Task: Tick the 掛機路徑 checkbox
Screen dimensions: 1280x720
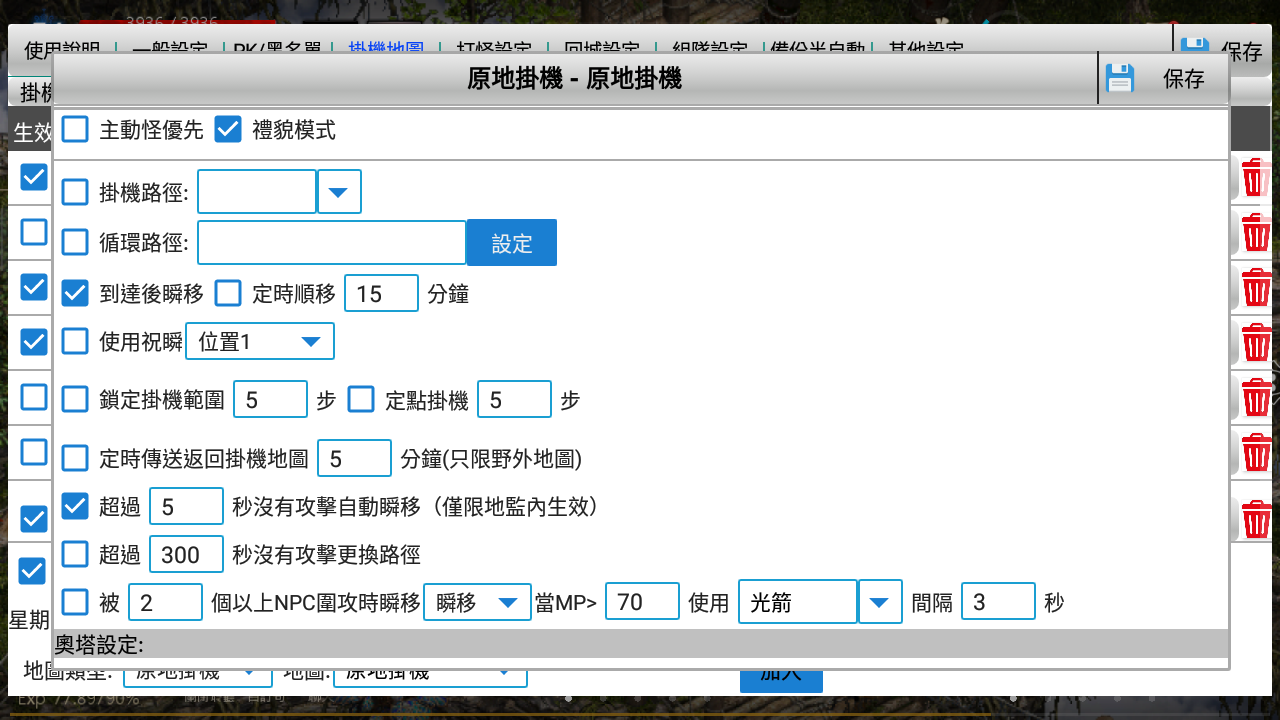Action: 75,191
